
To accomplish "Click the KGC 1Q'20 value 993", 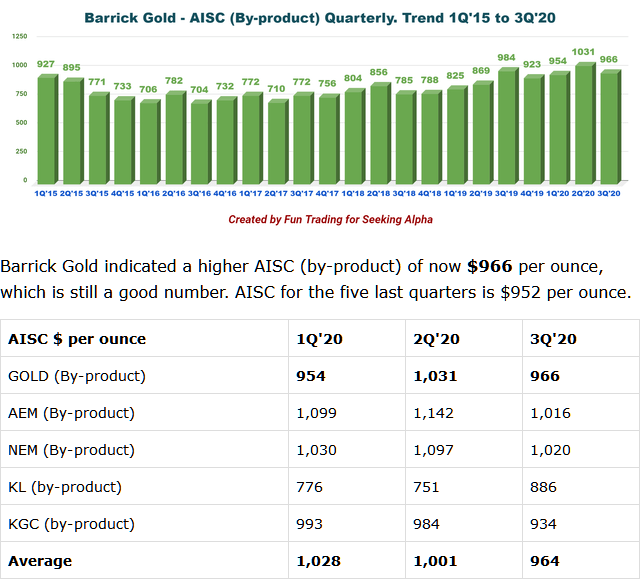I will click(x=311, y=524).
